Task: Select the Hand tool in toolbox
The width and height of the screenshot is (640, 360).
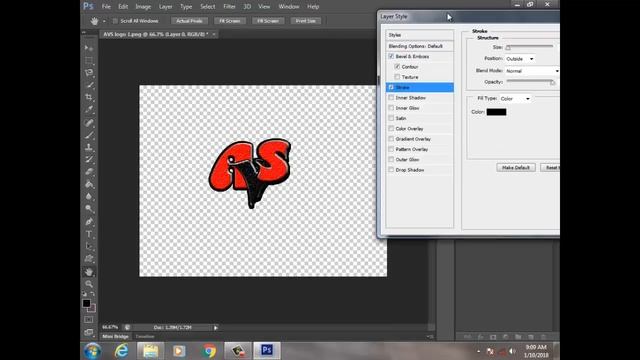Action: pos(89,271)
